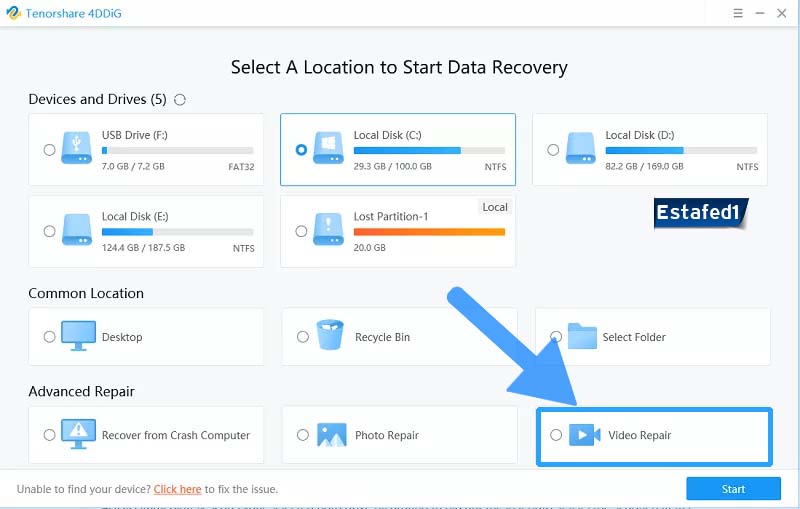
Task: Click the Video Repair camera icon
Action: pos(584,435)
